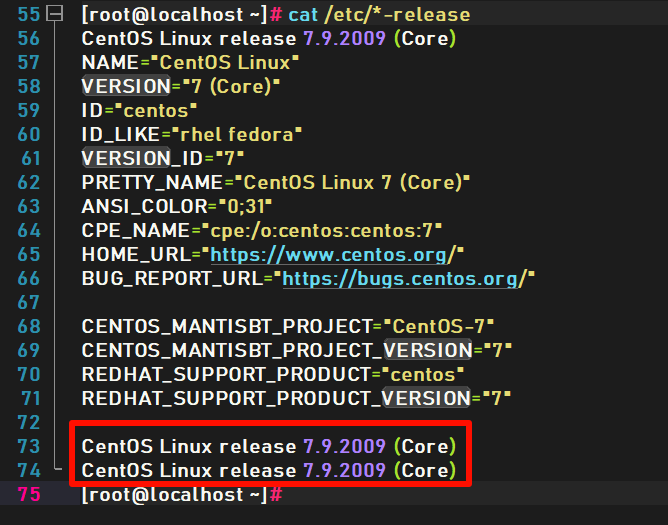Click line number 75 in gutter

(29, 494)
